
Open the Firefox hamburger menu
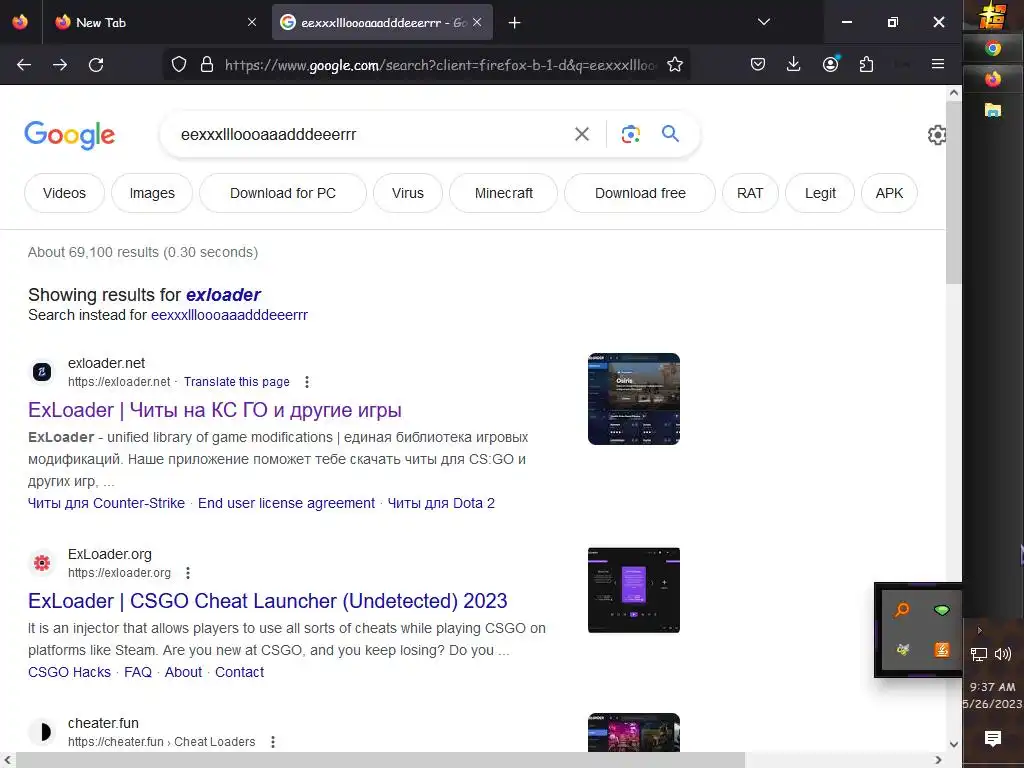(x=938, y=64)
